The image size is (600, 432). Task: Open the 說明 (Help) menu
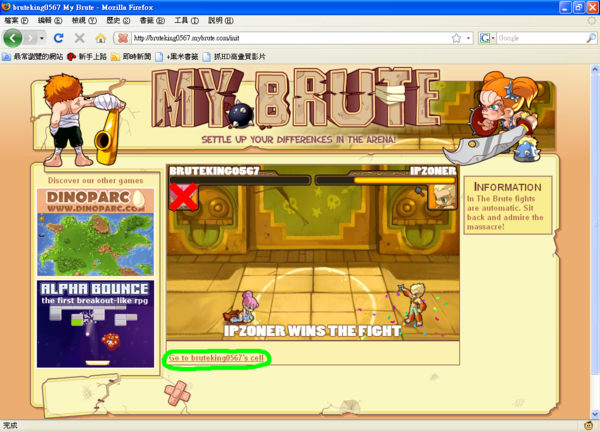click(220, 21)
